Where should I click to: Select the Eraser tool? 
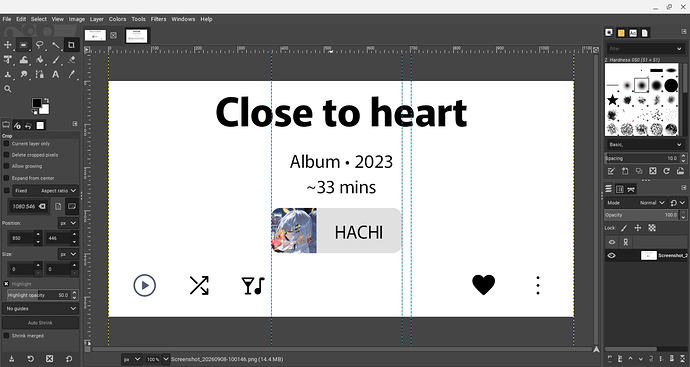tap(71, 60)
